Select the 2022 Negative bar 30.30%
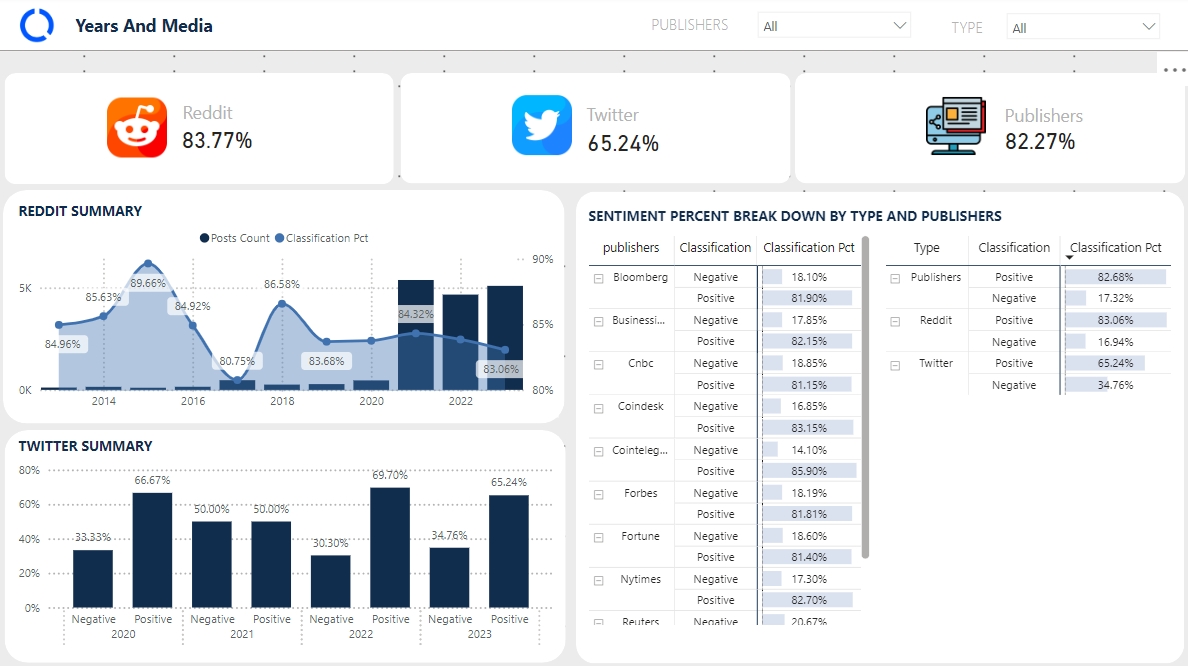Viewport: 1188px width, 666px height. (331, 581)
